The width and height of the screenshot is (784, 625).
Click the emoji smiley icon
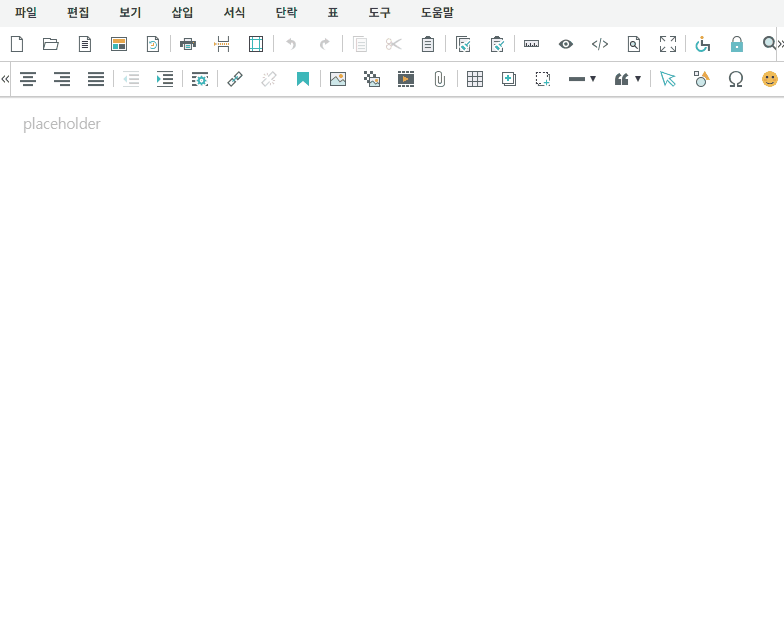769,79
